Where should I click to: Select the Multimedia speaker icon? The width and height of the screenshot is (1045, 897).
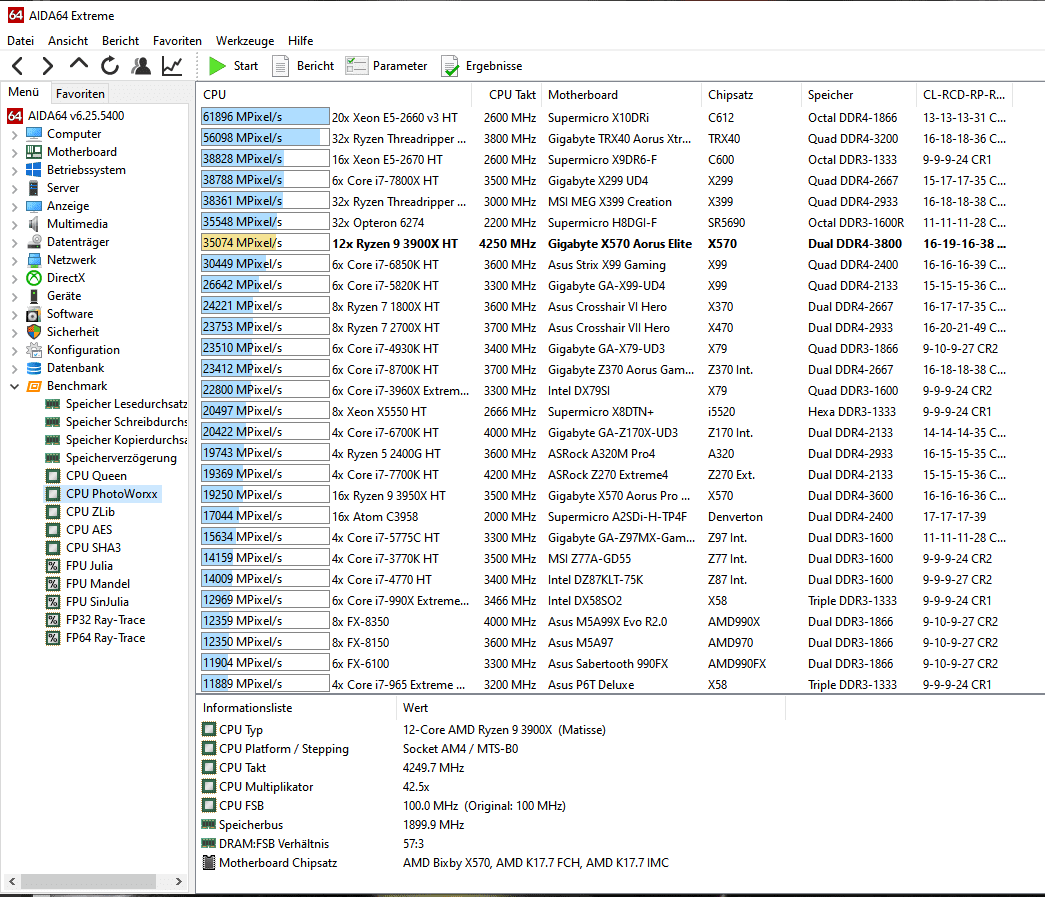click(34, 224)
